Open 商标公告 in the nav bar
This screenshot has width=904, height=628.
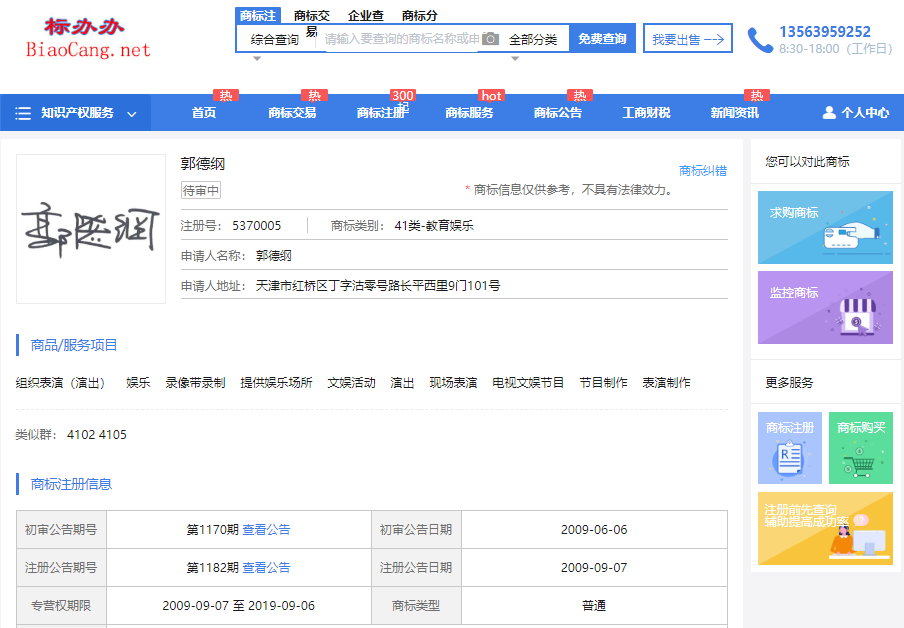pos(558,112)
